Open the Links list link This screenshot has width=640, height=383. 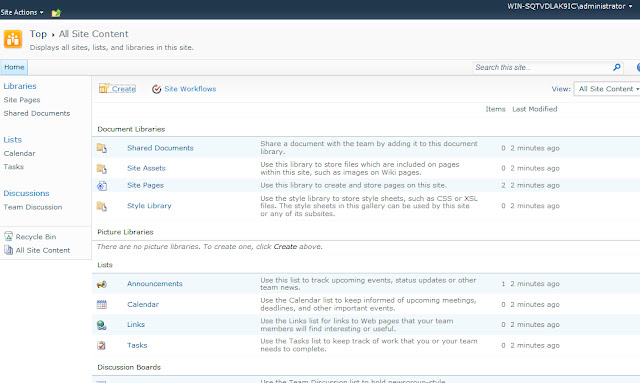tap(136, 324)
